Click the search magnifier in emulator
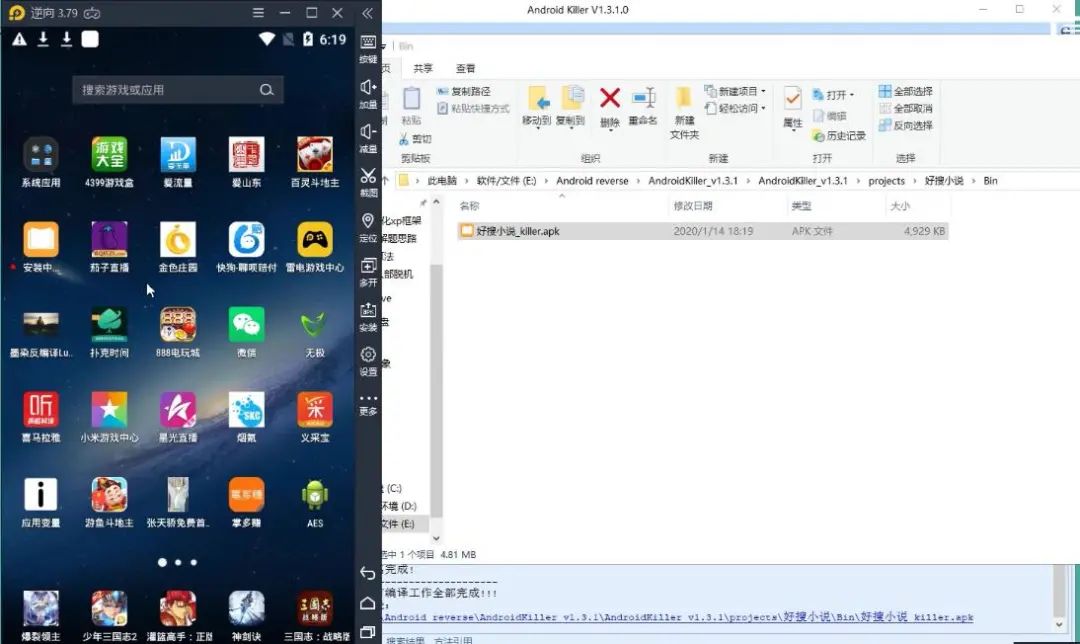Viewport: 1080px width, 644px height. [267, 90]
